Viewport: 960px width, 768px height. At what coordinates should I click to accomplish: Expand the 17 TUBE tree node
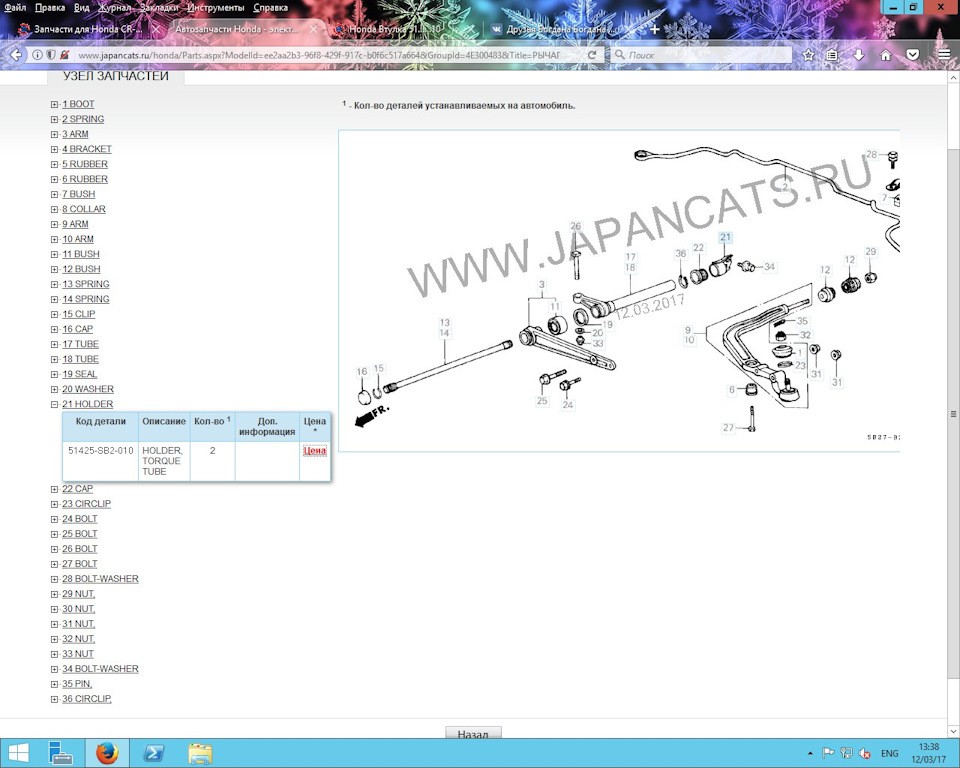tap(54, 345)
